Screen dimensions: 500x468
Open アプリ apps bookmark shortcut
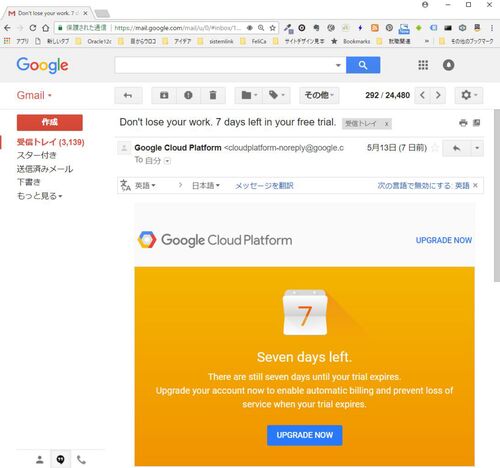point(16,41)
